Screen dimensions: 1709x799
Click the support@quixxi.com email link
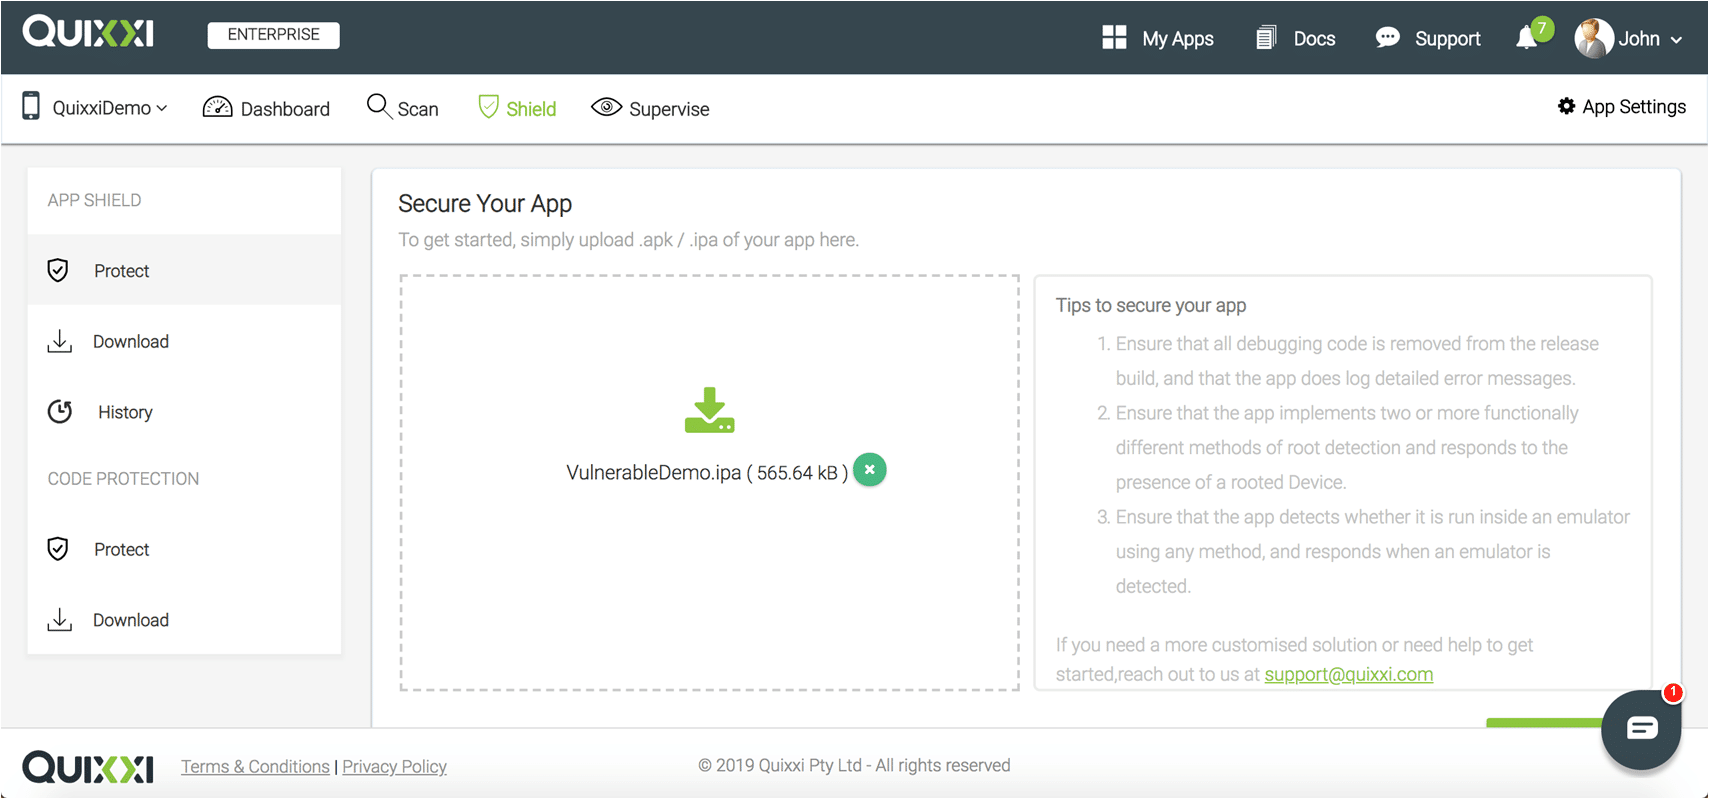click(1348, 674)
